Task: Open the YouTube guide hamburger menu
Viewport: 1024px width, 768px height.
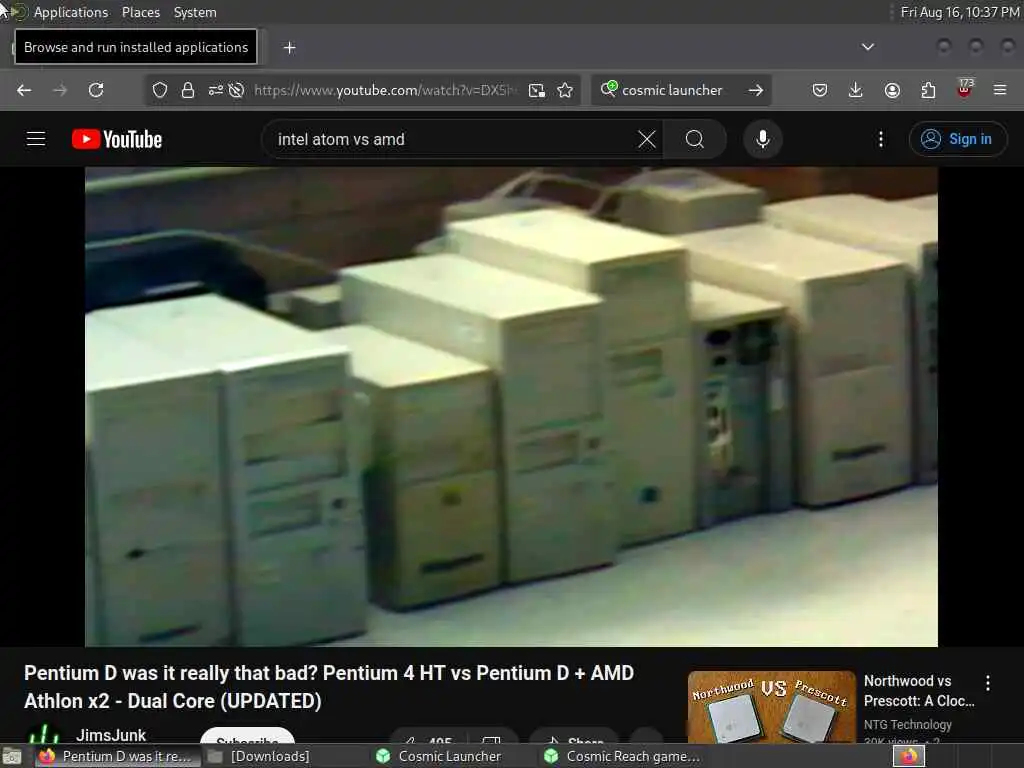Action: coord(36,139)
